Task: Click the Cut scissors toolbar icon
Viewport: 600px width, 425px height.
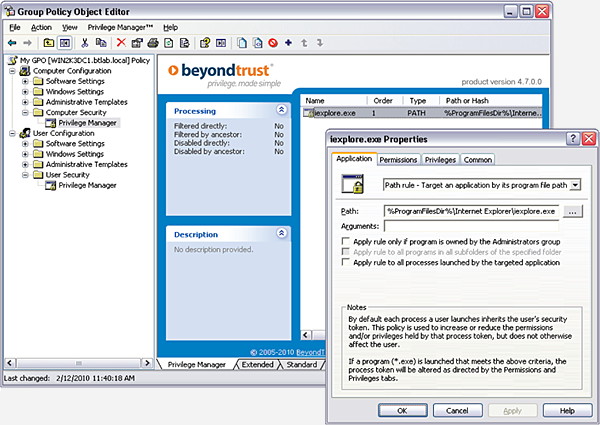Action: click(85, 43)
